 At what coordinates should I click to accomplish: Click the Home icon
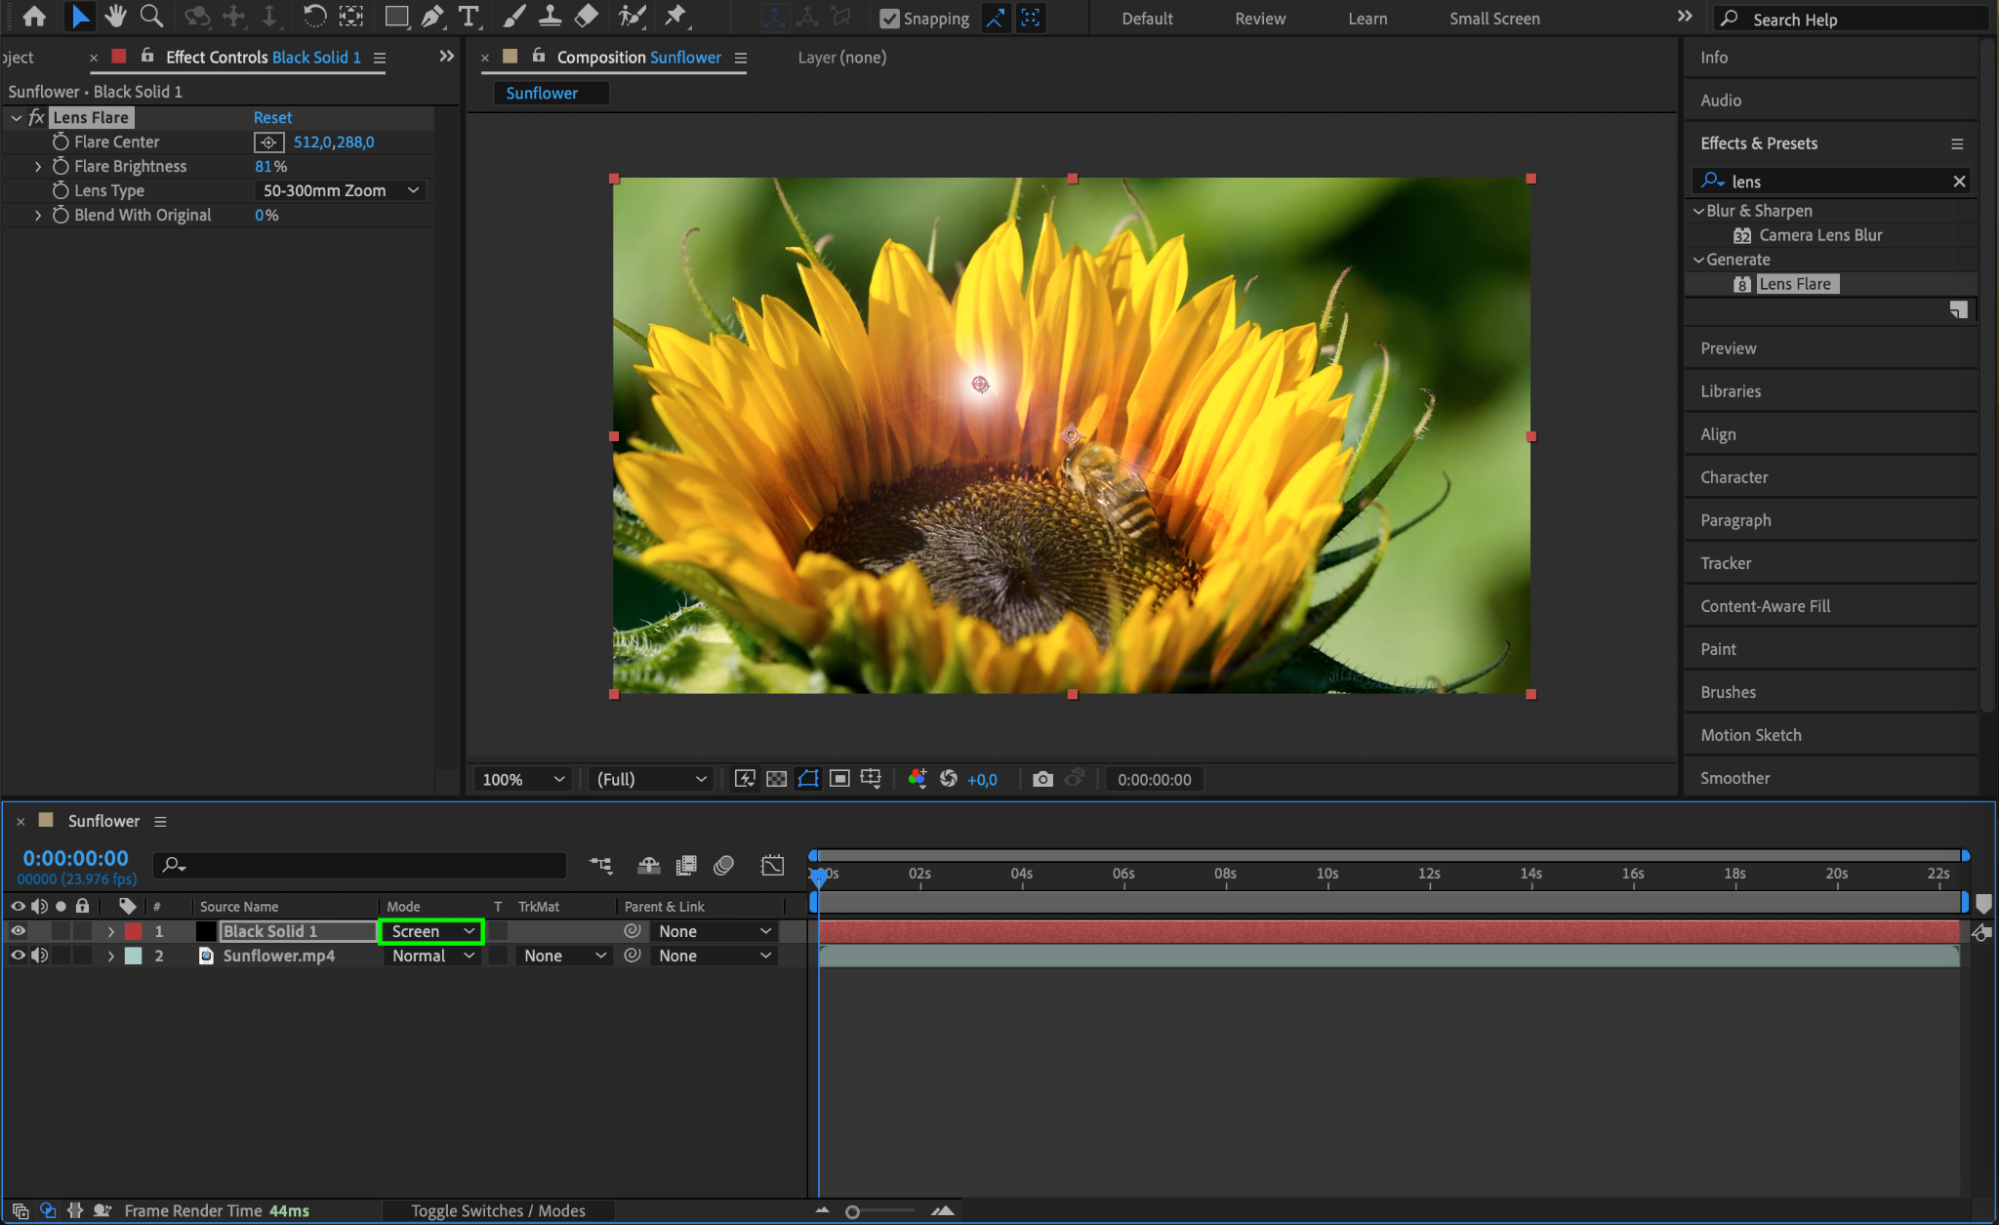click(x=33, y=16)
